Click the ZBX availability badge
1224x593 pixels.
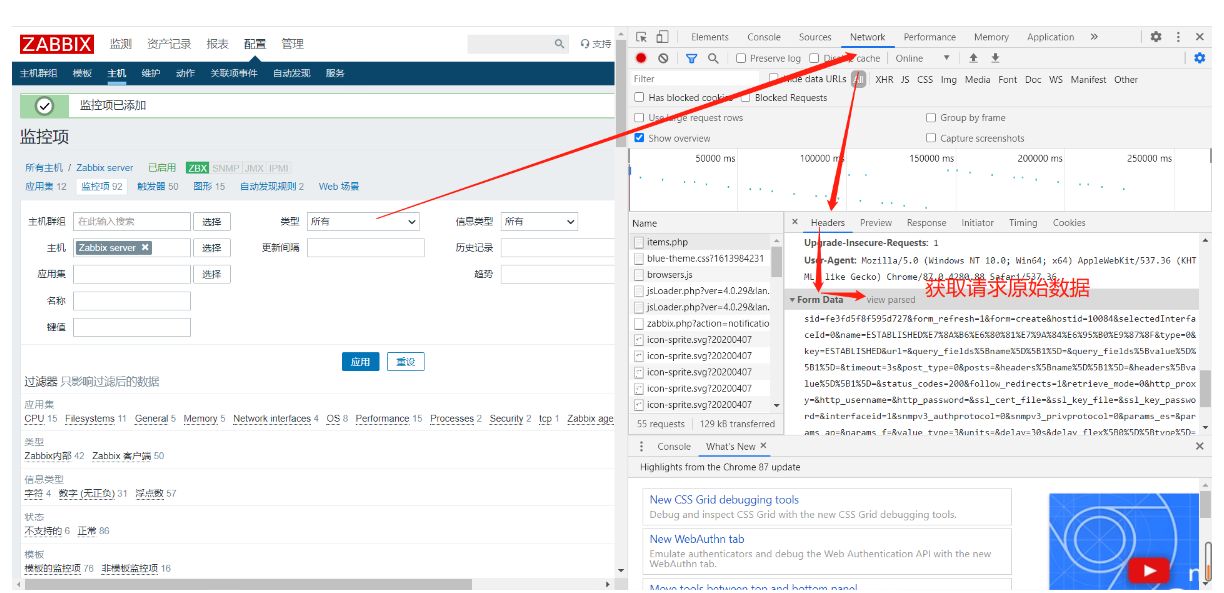(197, 168)
